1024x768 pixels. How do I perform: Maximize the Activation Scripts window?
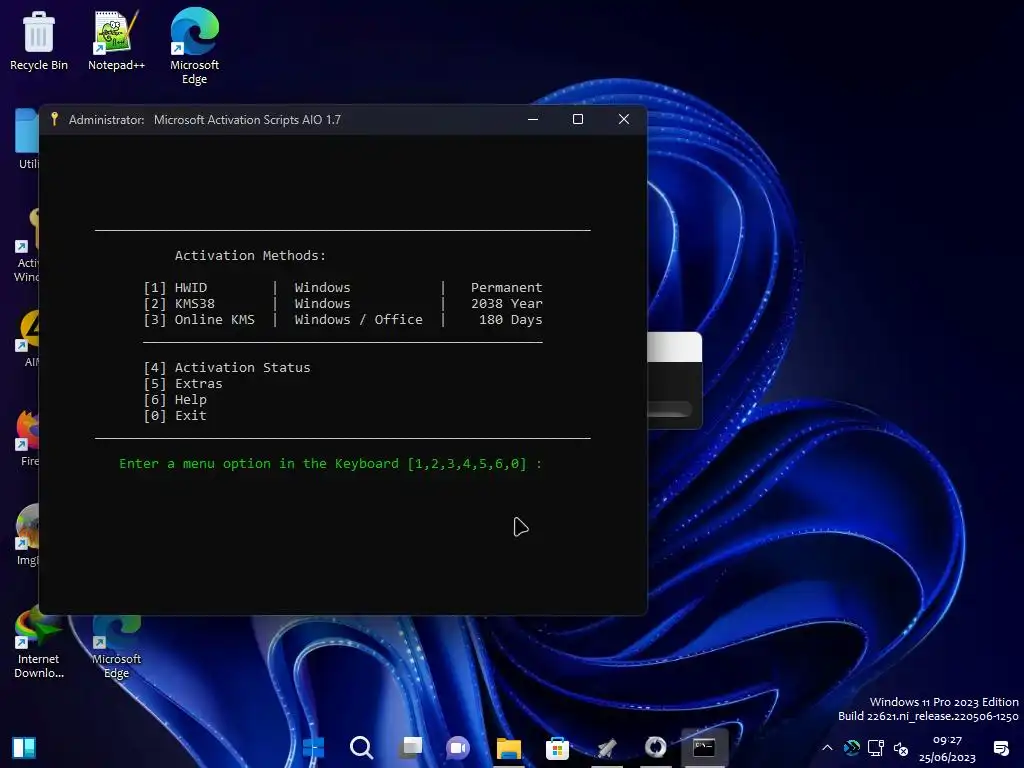tap(578, 119)
